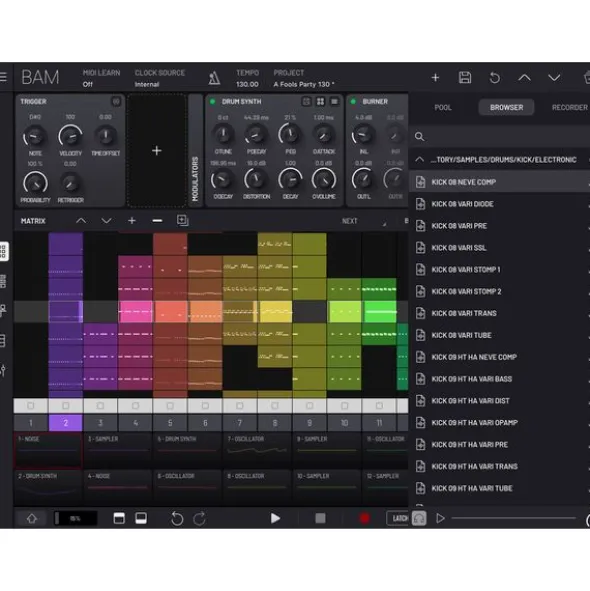The height and width of the screenshot is (591, 590).
Task: Click the home arrow icon
Action: [32, 518]
